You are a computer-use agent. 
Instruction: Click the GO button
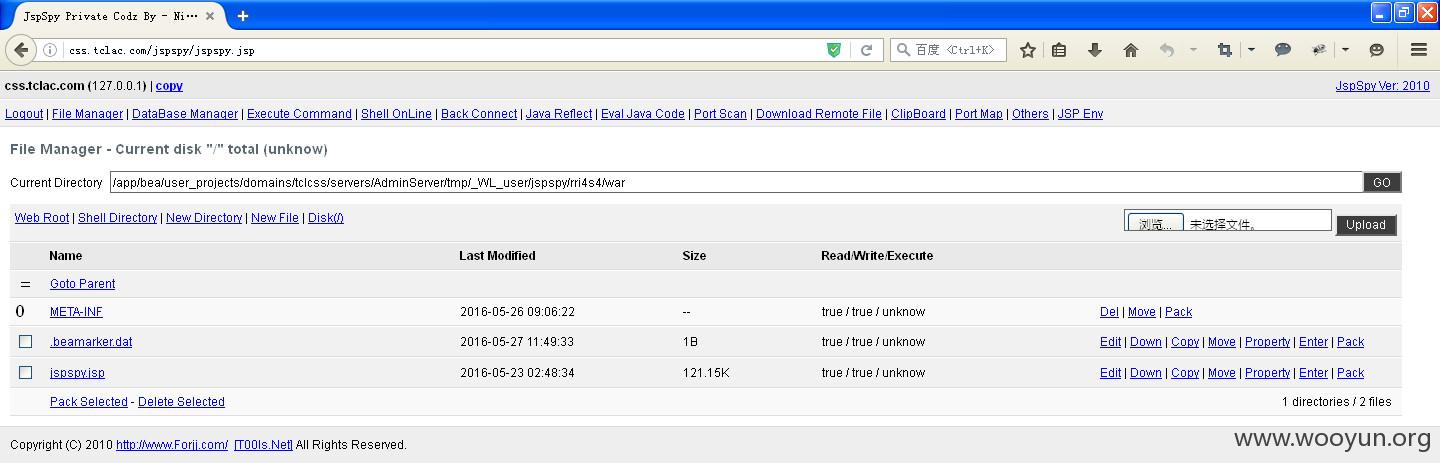click(x=1382, y=183)
